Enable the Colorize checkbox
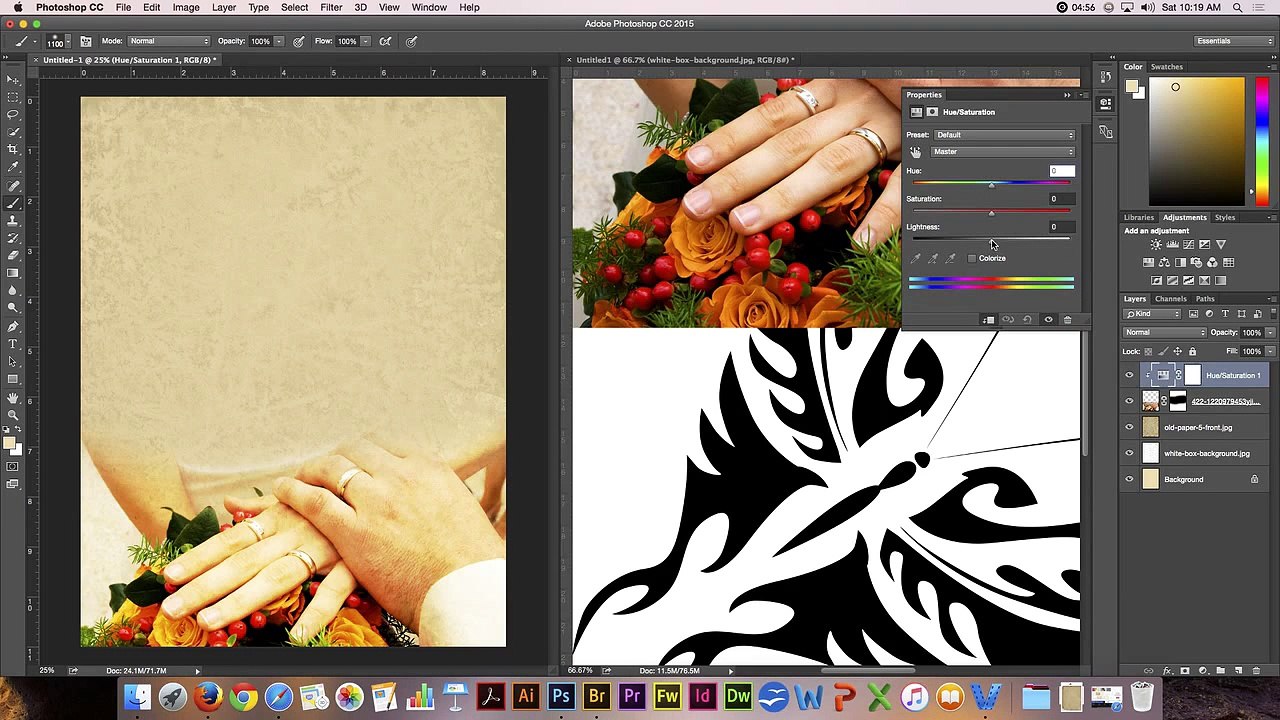 [x=971, y=258]
